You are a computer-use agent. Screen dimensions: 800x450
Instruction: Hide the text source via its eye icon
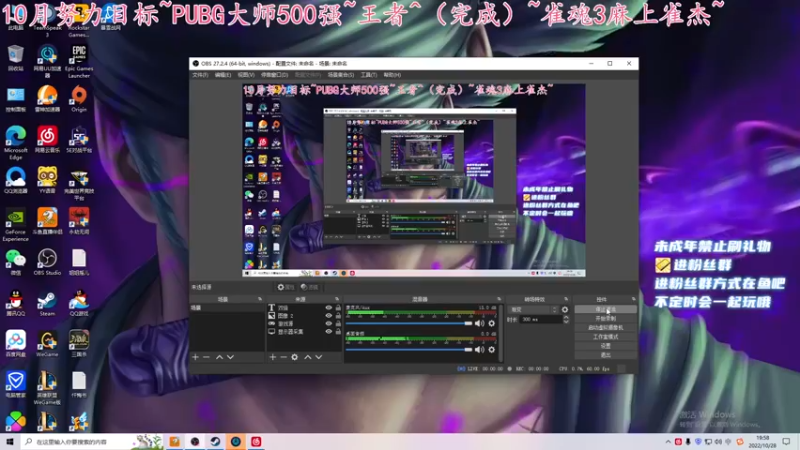(x=329, y=308)
